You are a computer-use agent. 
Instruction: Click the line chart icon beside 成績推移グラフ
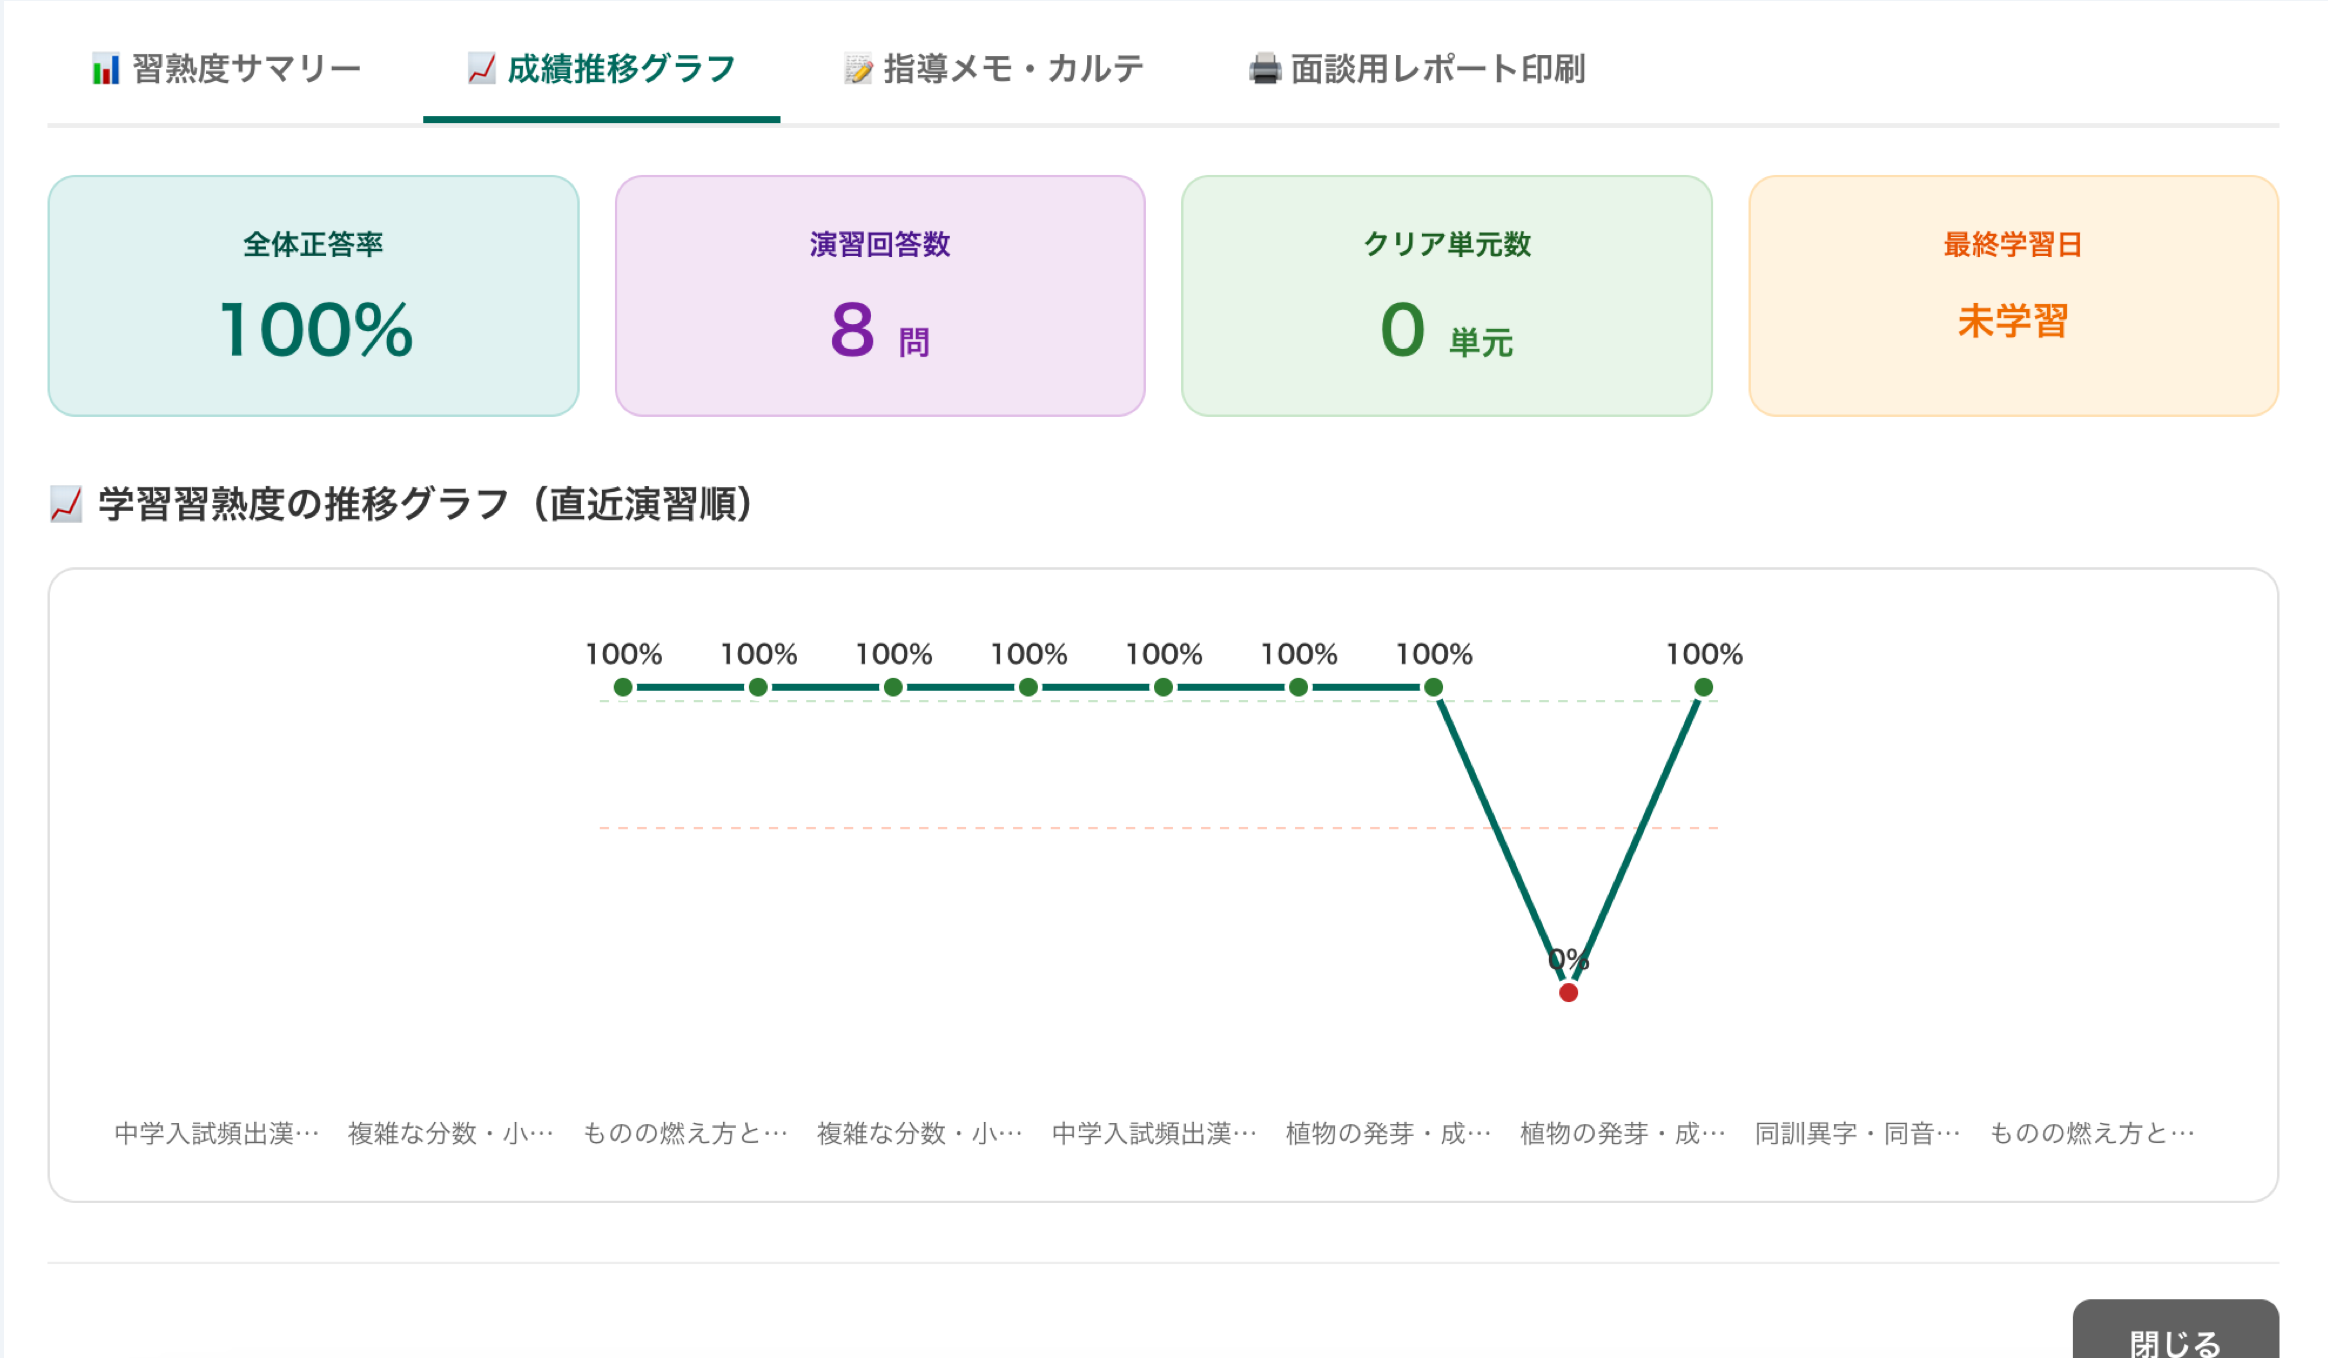[x=481, y=69]
